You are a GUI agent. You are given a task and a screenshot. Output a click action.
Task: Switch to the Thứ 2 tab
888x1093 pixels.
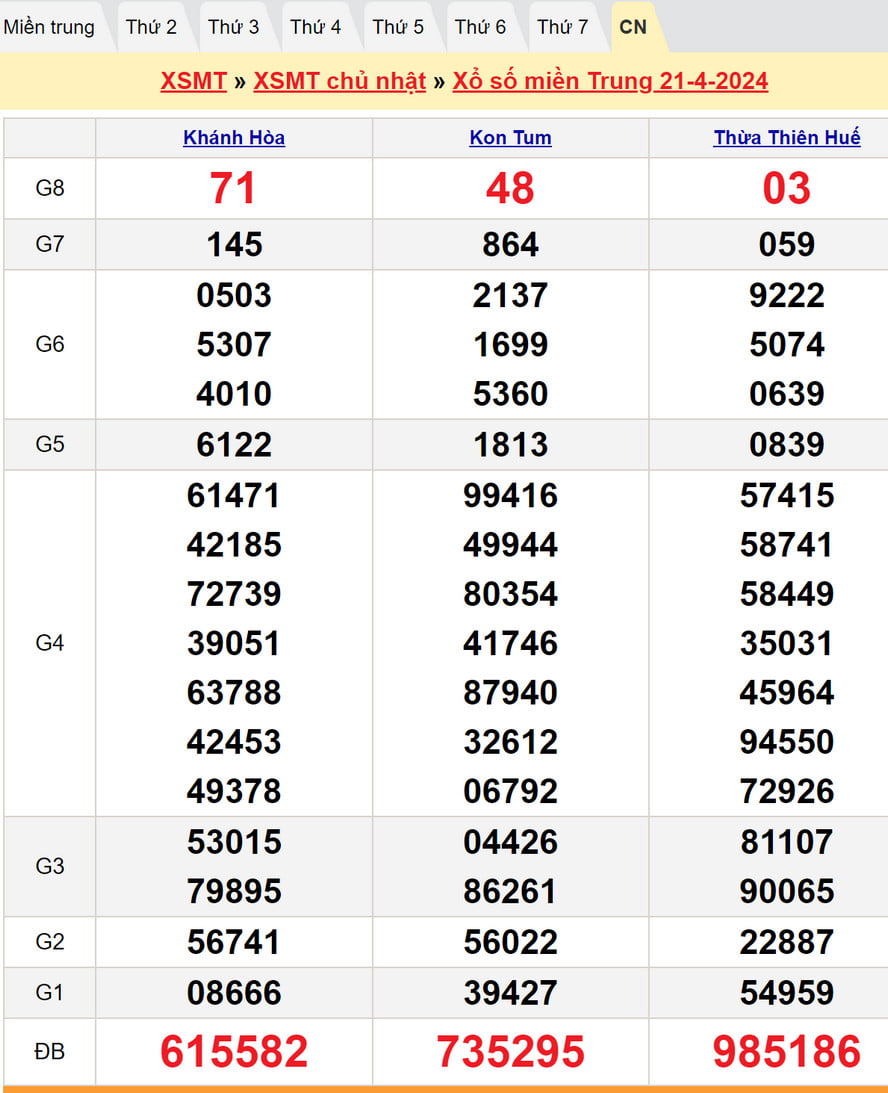[151, 27]
